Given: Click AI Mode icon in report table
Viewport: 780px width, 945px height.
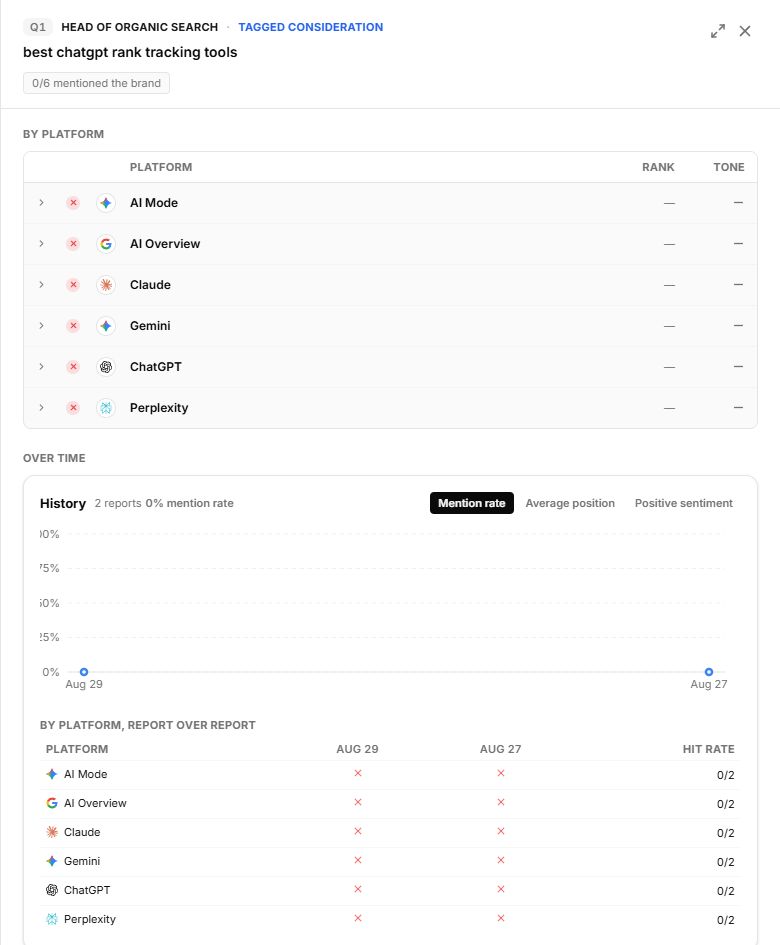Looking at the screenshot, I should (x=52, y=774).
